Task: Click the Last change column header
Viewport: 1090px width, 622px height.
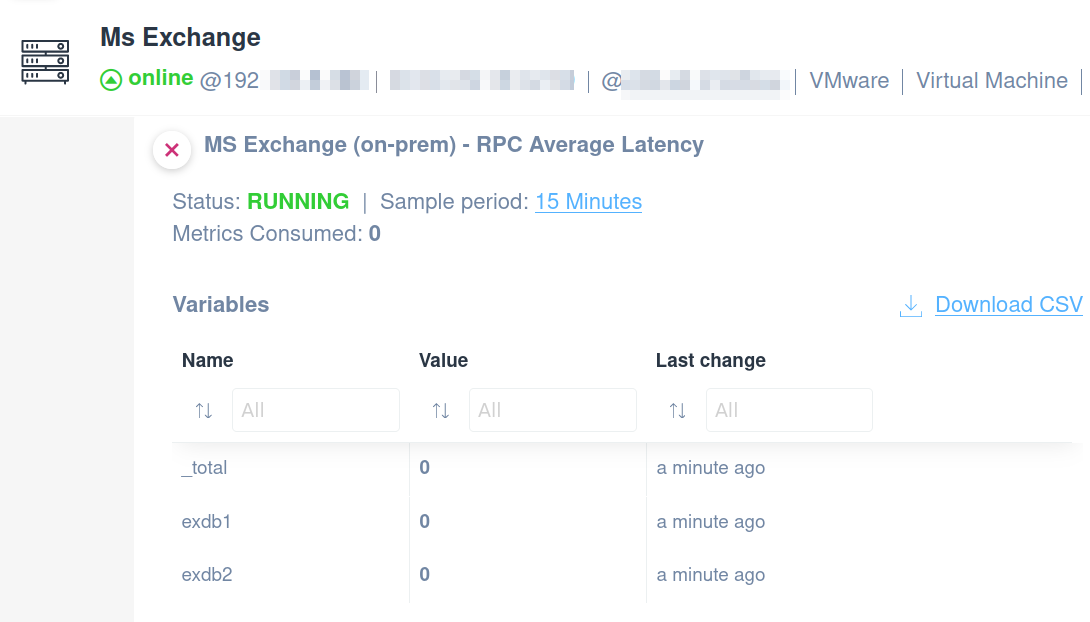Action: [x=710, y=360]
